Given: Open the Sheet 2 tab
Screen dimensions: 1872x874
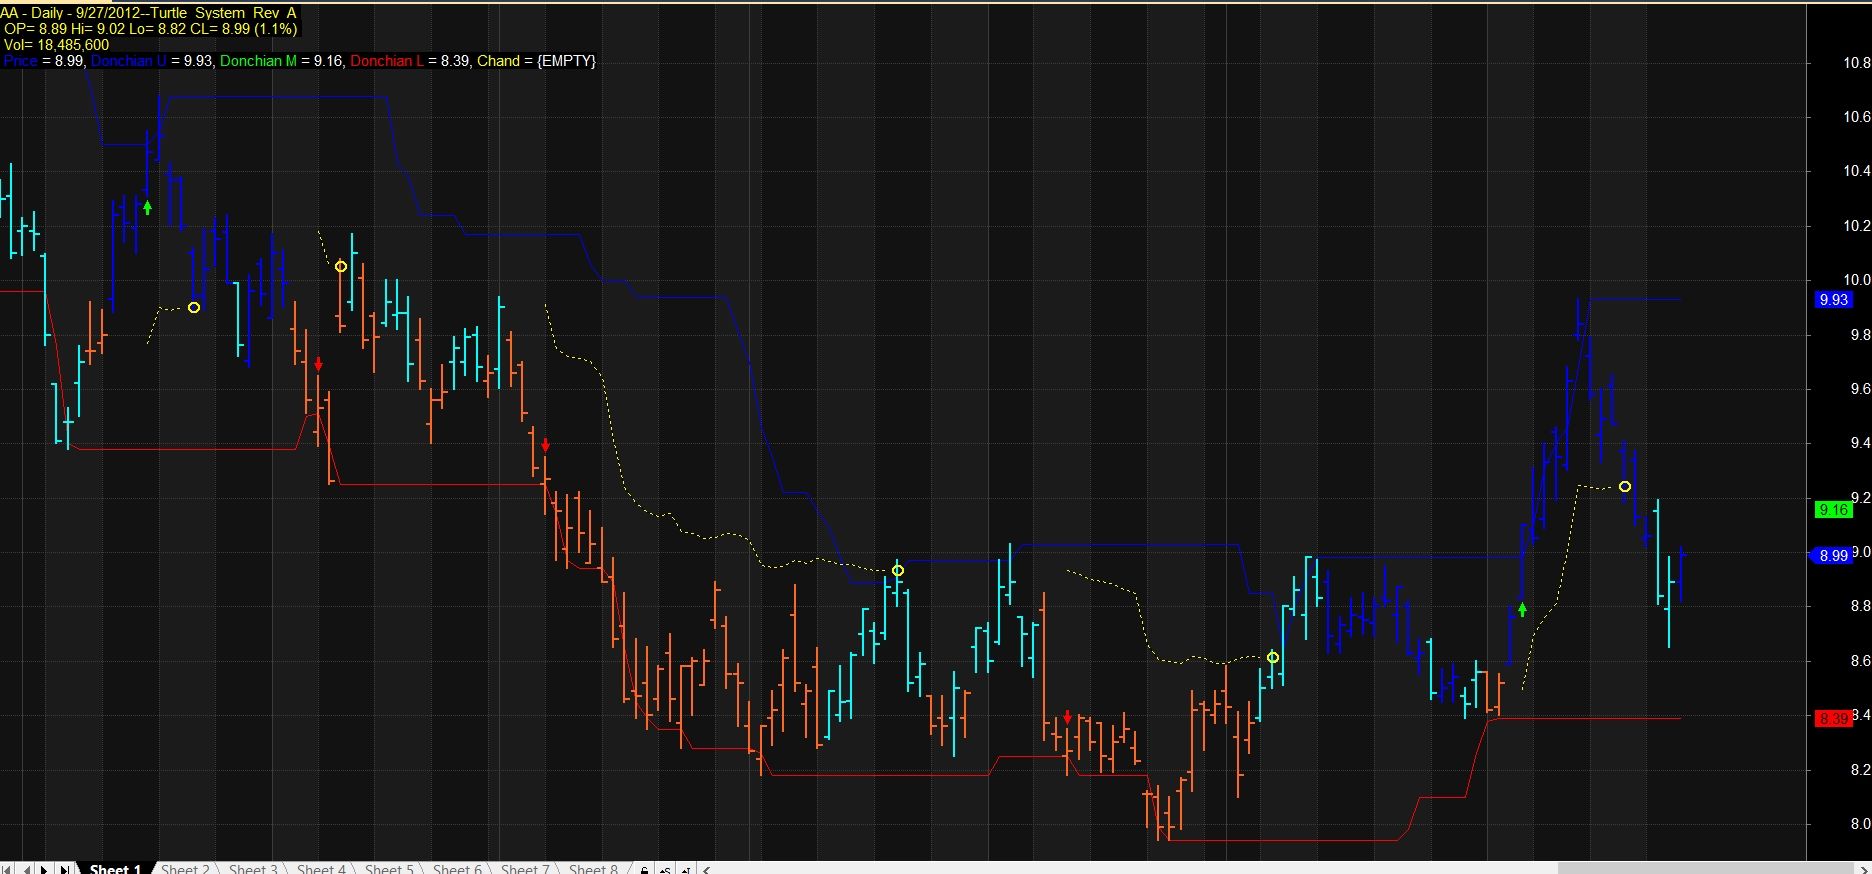Looking at the screenshot, I should [x=185, y=869].
